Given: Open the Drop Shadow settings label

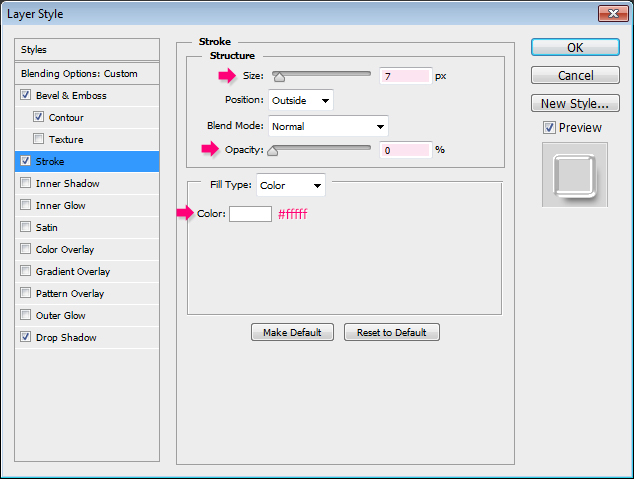Looking at the screenshot, I should (x=66, y=337).
